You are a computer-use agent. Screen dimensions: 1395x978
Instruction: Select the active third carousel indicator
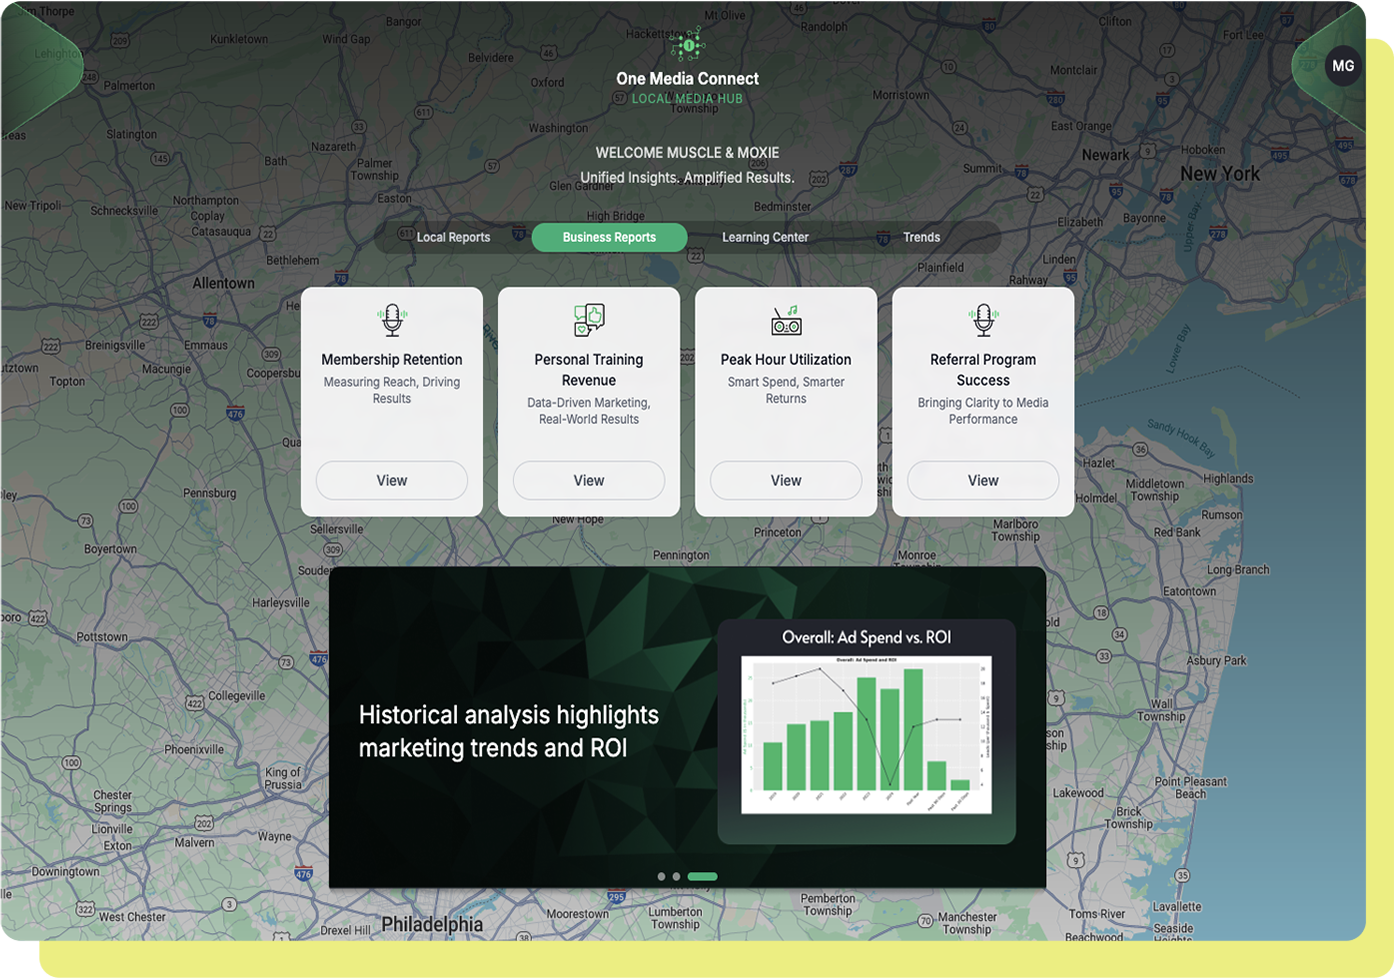[703, 876]
